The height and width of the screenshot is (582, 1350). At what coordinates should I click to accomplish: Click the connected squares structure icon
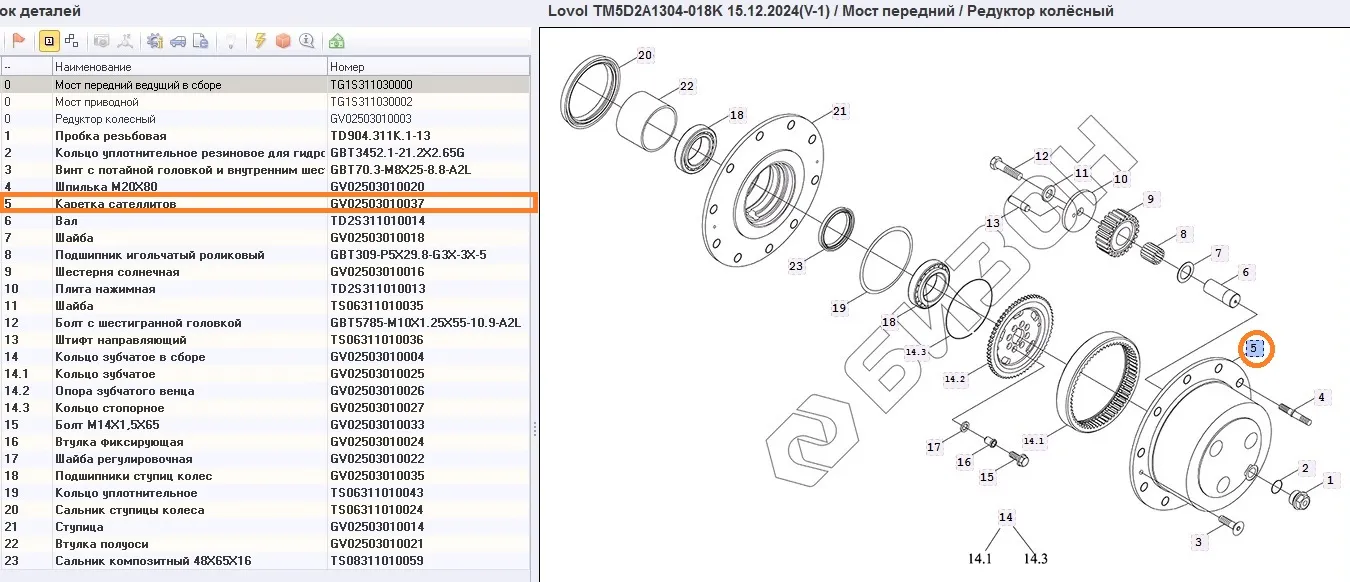(x=72, y=41)
